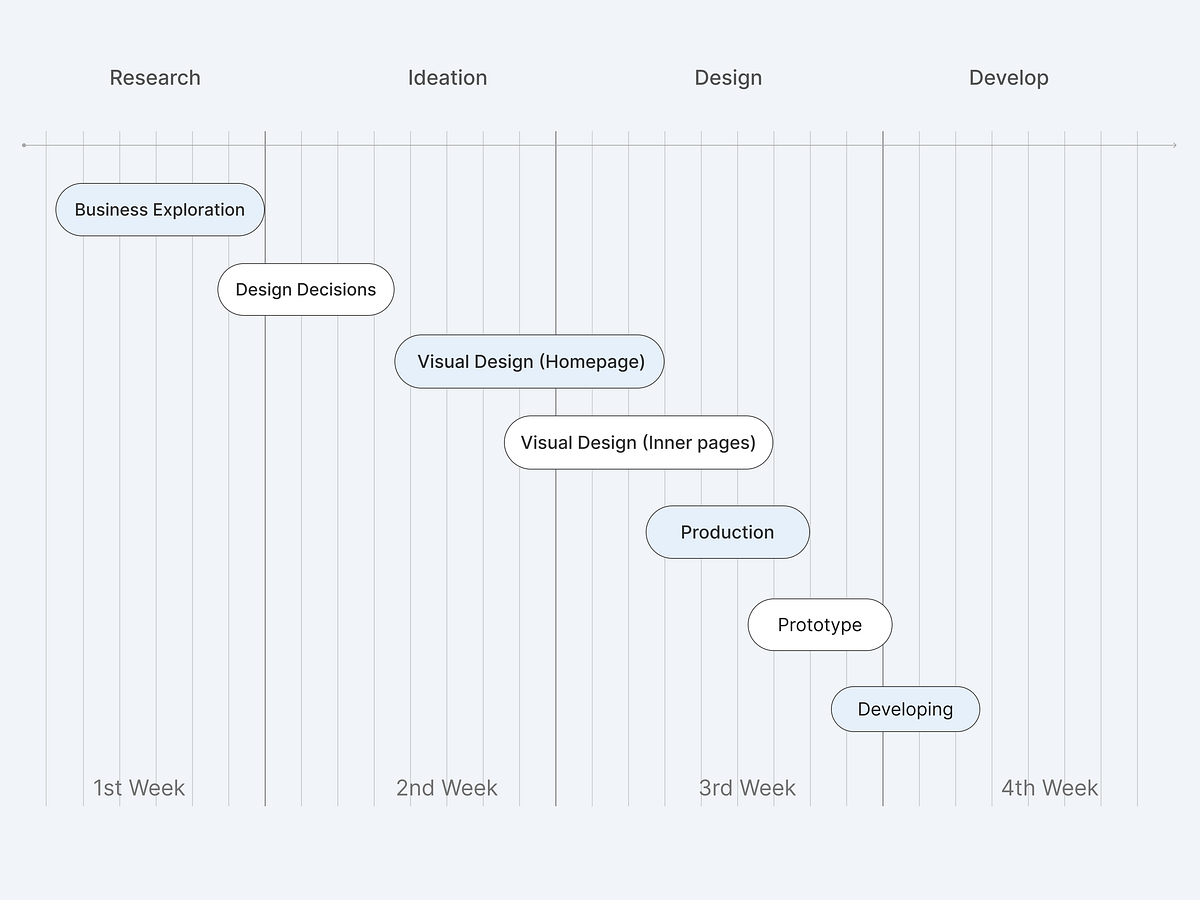
Task: Open the Developing task bar
Action: coord(905,710)
